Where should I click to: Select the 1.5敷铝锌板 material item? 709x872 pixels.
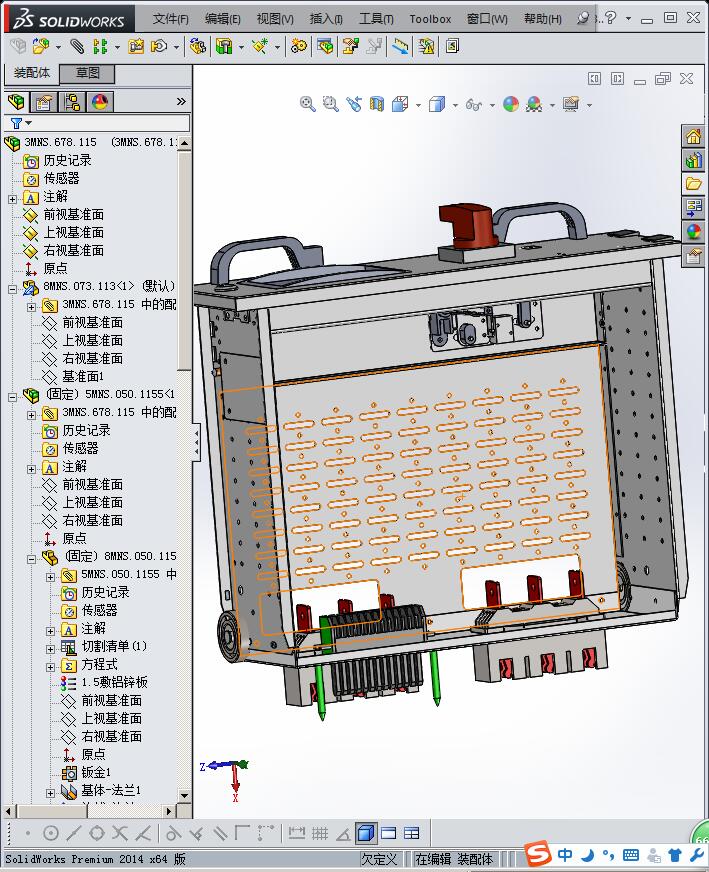[x=114, y=682]
